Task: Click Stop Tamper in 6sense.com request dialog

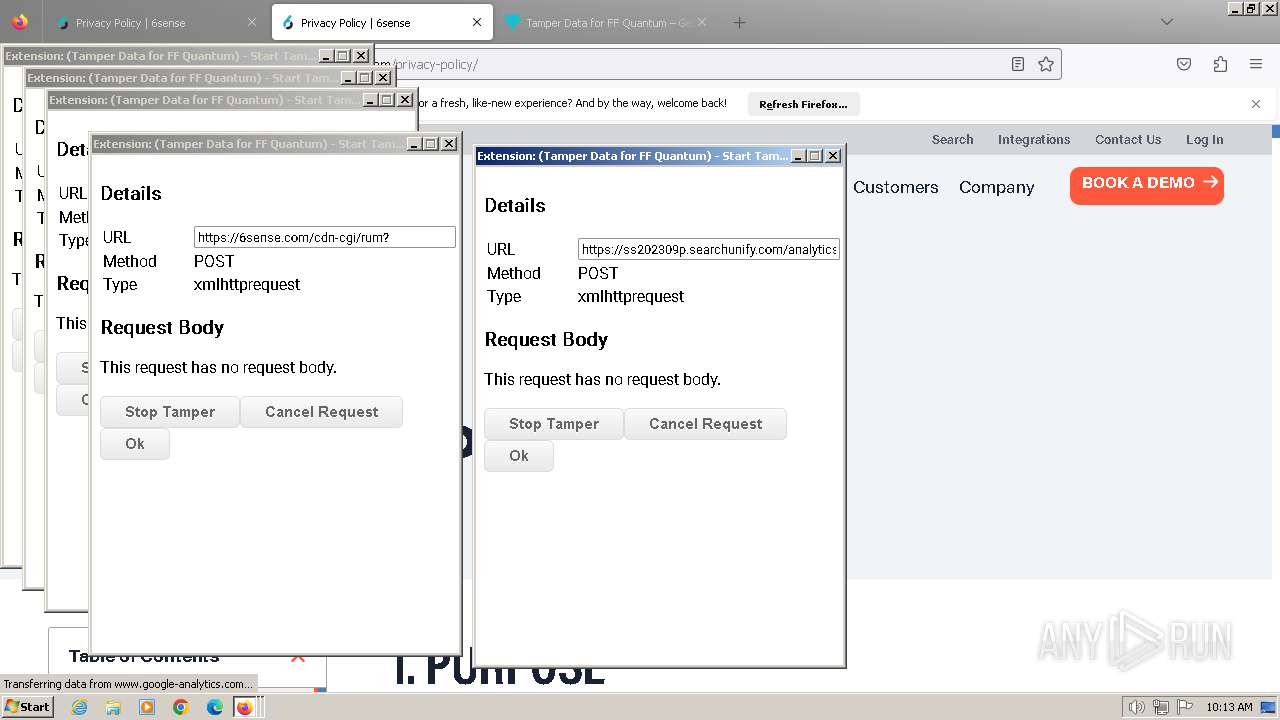Action: 170,412
